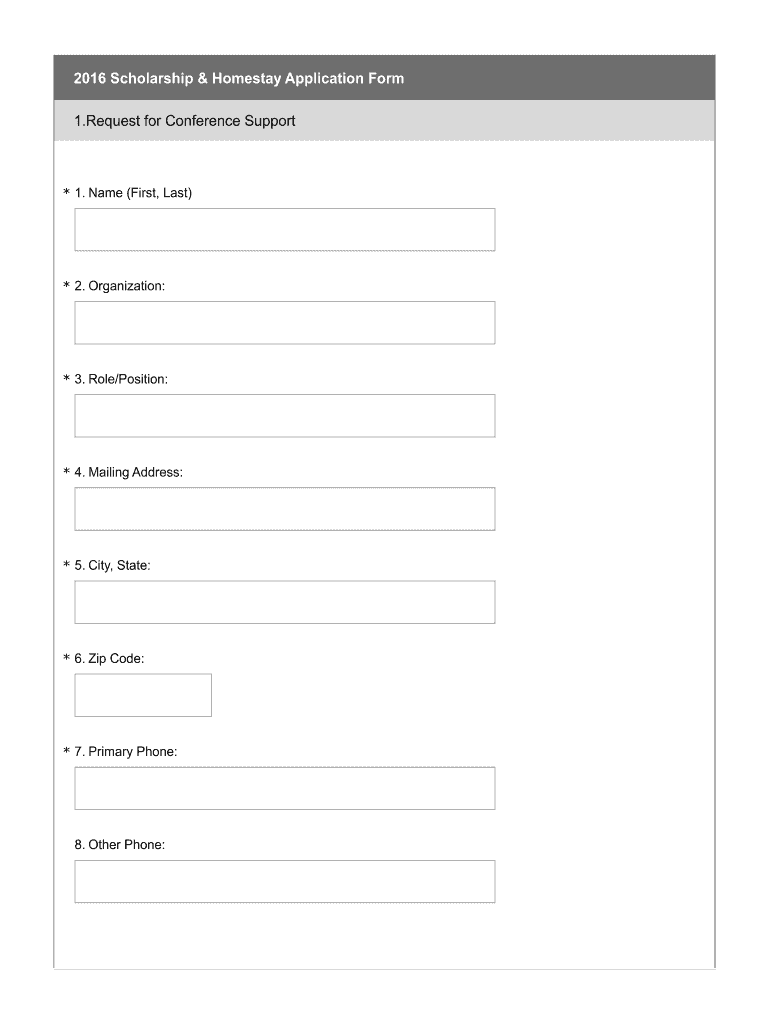The image size is (770, 1024).
Task: Select the Mailing Address text field
Action: click(x=284, y=508)
